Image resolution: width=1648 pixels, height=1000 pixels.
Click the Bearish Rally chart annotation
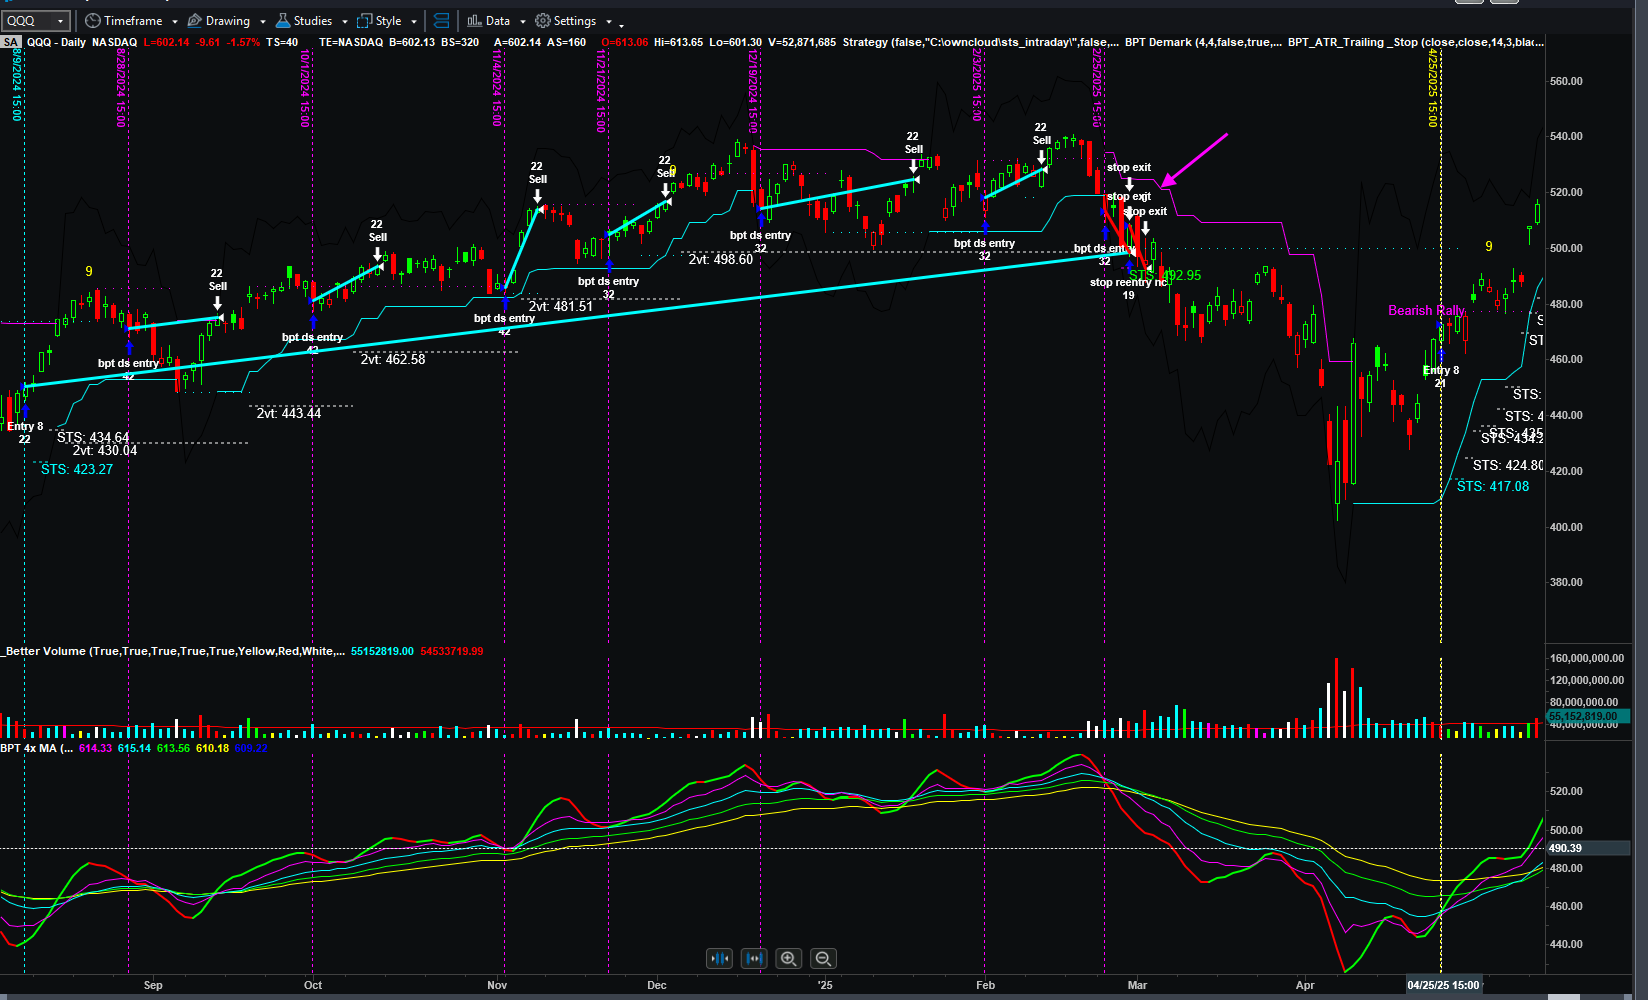[x=1426, y=311]
